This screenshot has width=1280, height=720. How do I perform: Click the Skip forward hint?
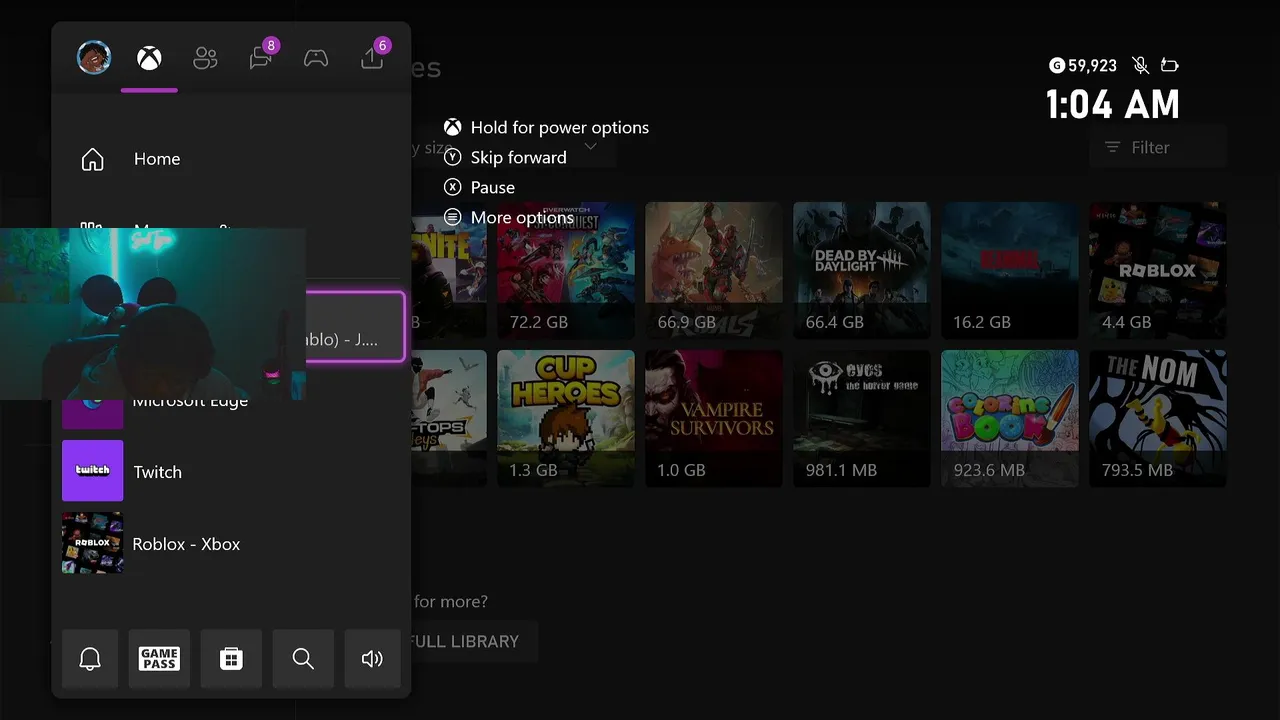pyautogui.click(x=506, y=157)
